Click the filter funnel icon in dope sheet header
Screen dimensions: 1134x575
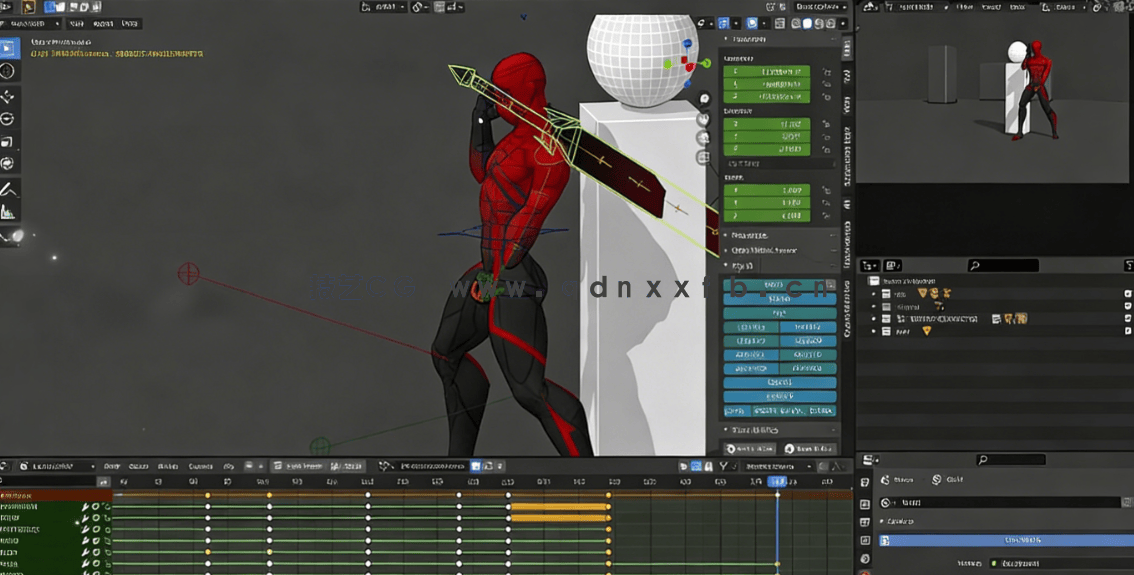pos(723,467)
